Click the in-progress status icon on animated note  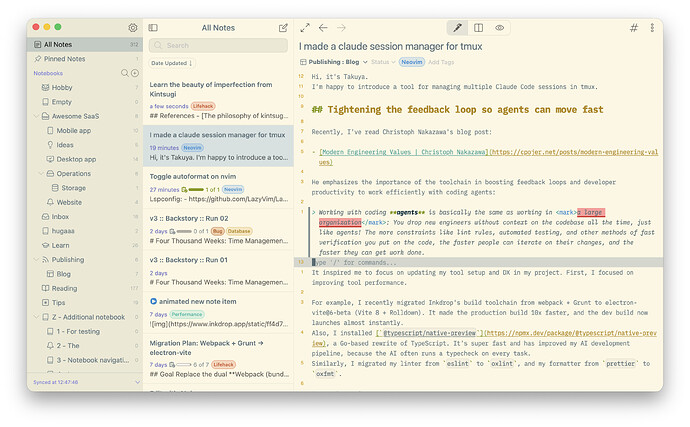[153, 302]
